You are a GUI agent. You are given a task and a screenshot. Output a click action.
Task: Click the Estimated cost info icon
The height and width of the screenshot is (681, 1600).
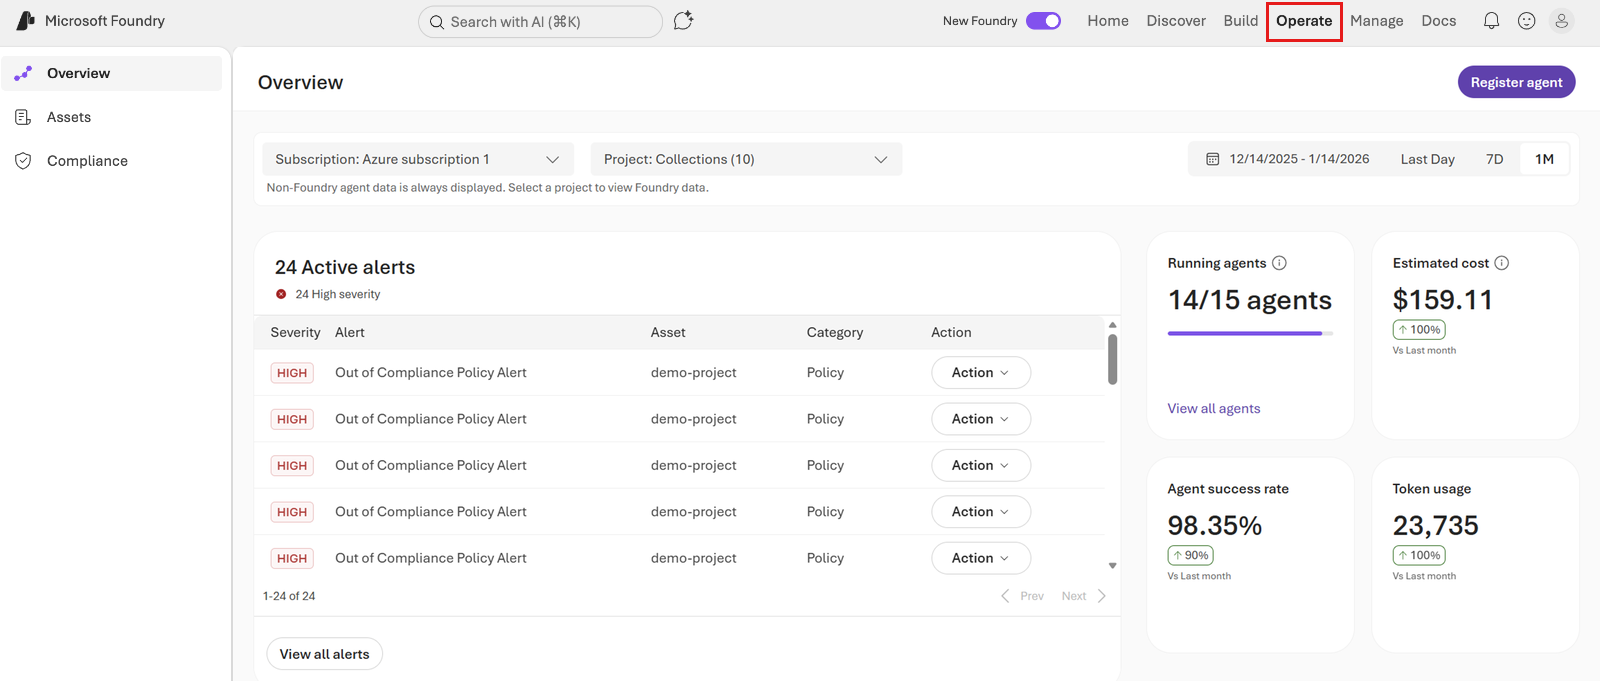click(1501, 263)
